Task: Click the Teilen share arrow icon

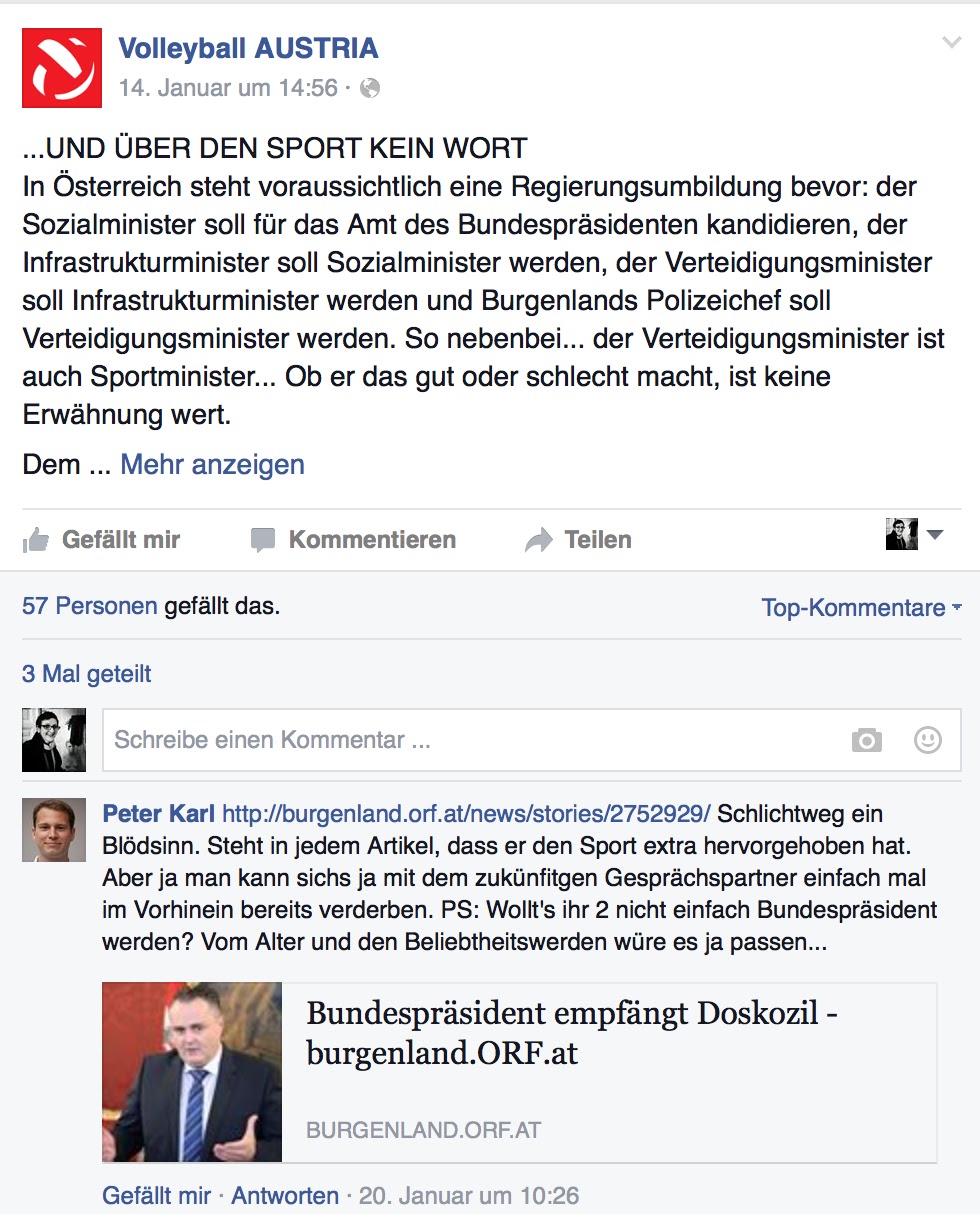Action: point(539,541)
